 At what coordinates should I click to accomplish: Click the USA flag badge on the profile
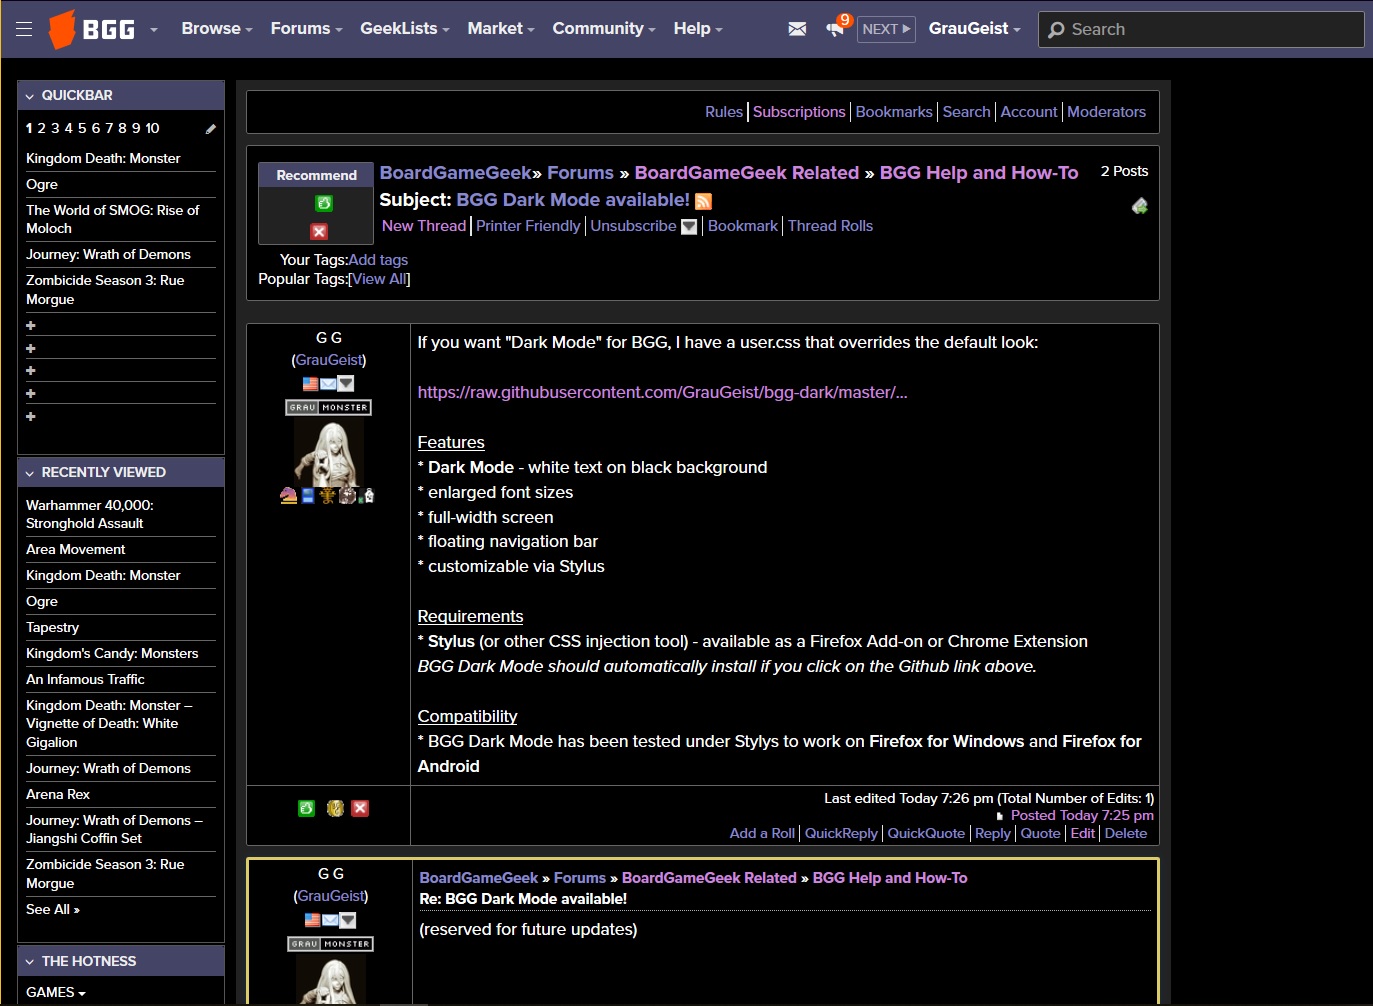click(x=309, y=383)
